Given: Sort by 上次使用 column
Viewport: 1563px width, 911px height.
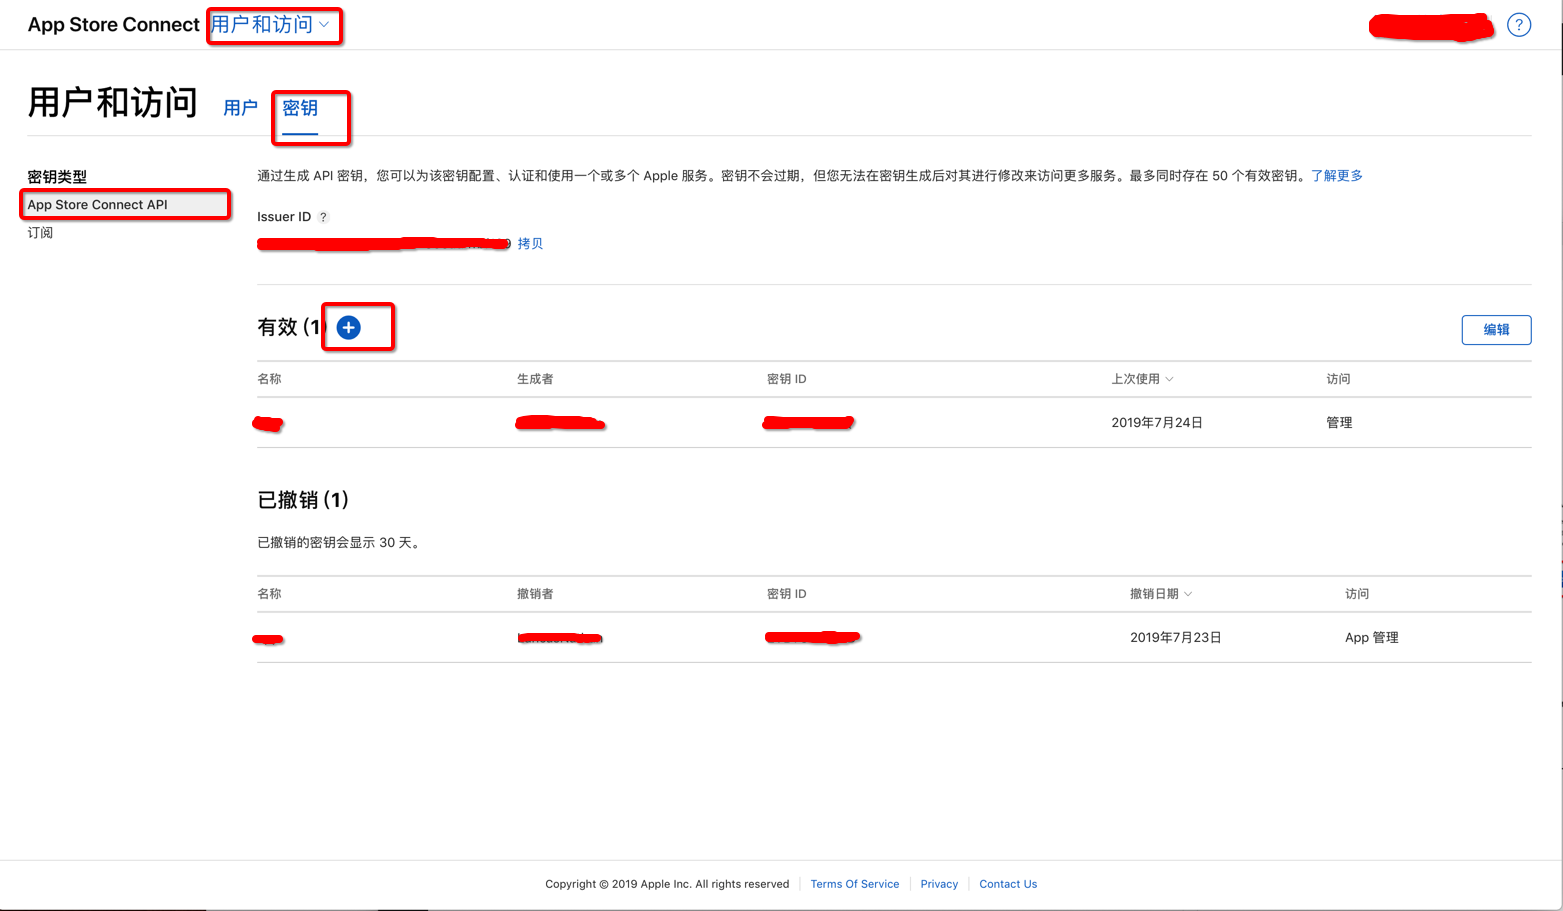Looking at the screenshot, I should [x=1142, y=379].
